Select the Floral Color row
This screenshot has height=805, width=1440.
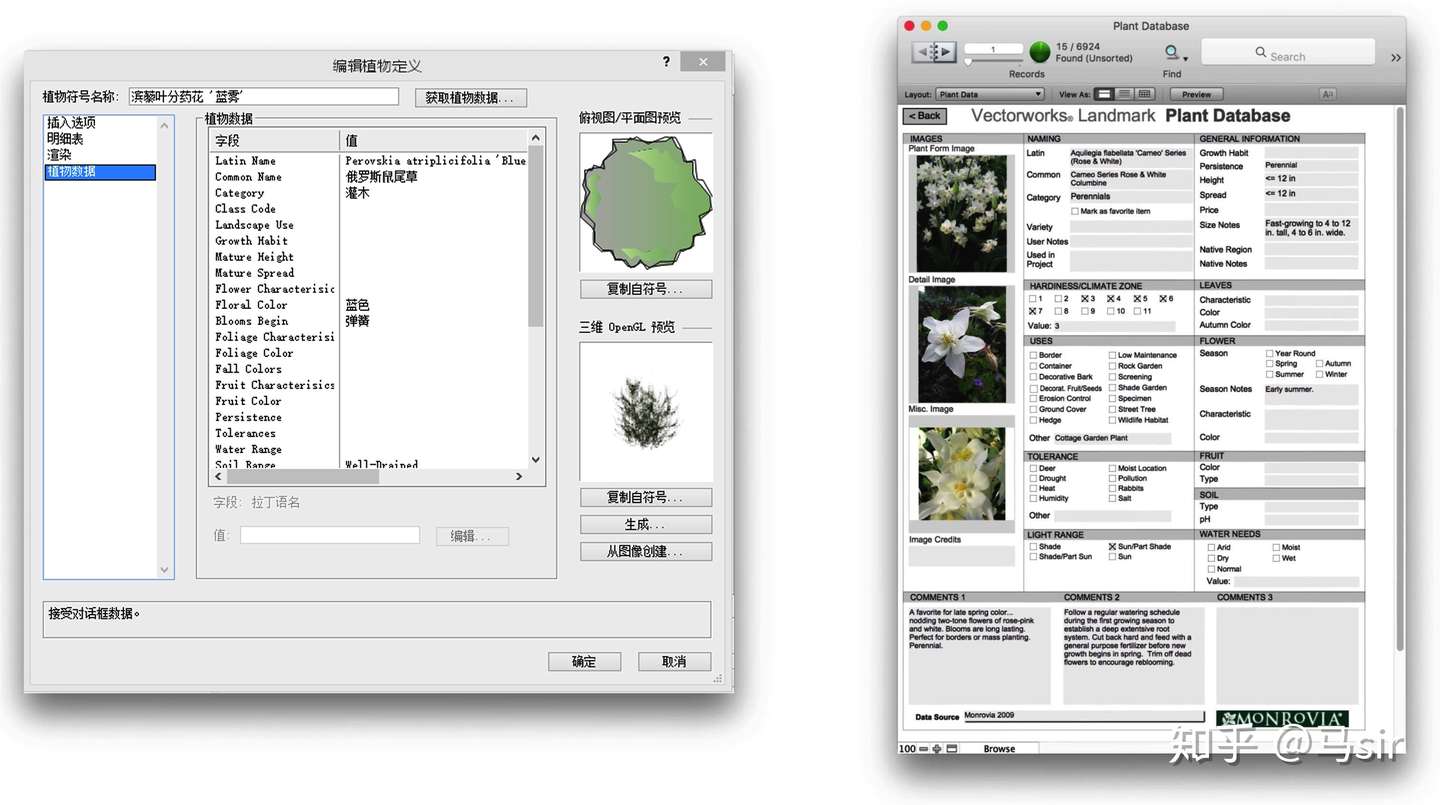(368, 305)
